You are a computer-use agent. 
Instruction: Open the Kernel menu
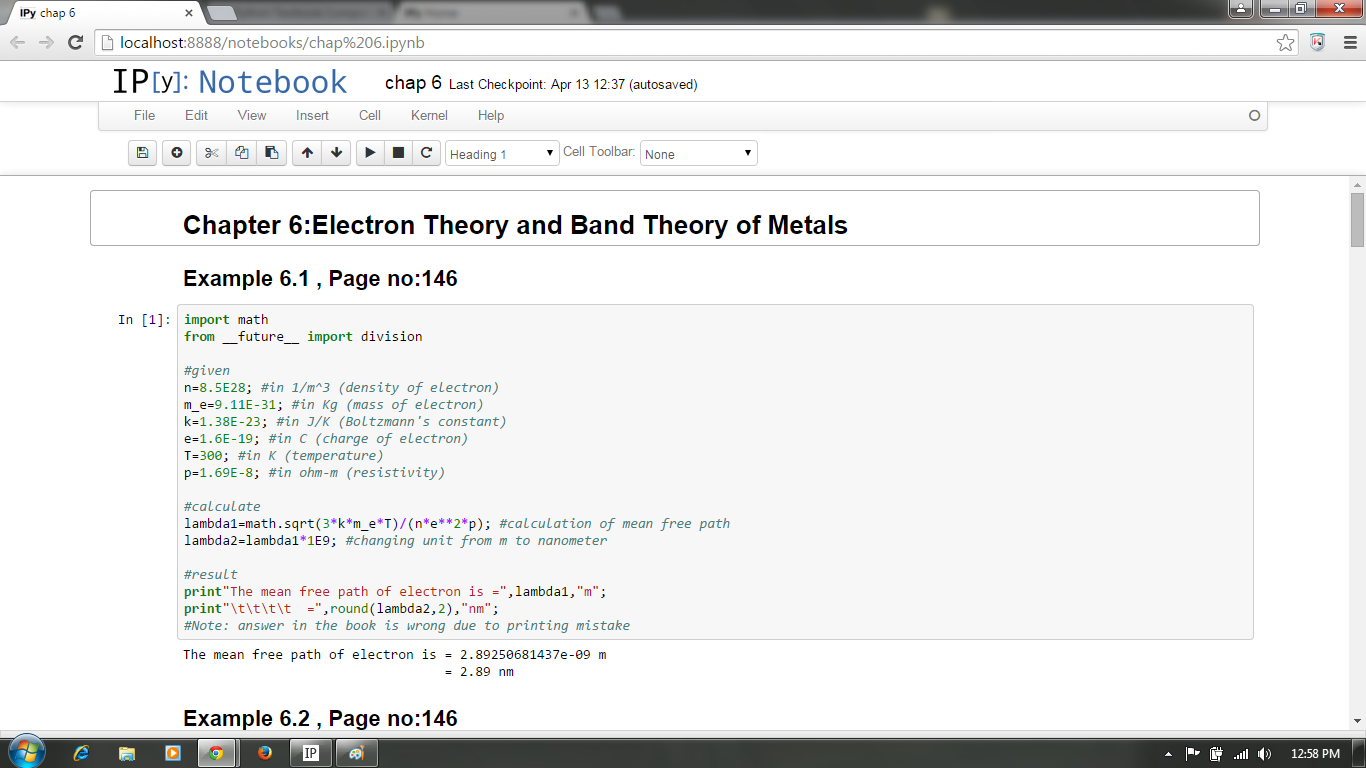click(429, 115)
